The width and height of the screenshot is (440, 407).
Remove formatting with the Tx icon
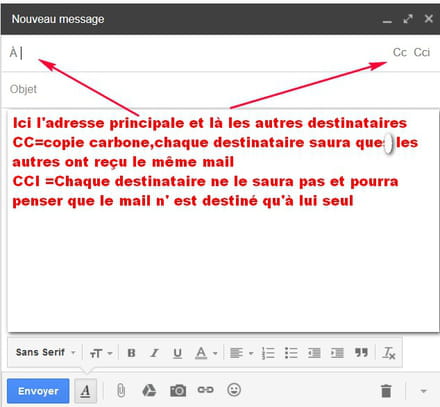click(x=389, y=353)
